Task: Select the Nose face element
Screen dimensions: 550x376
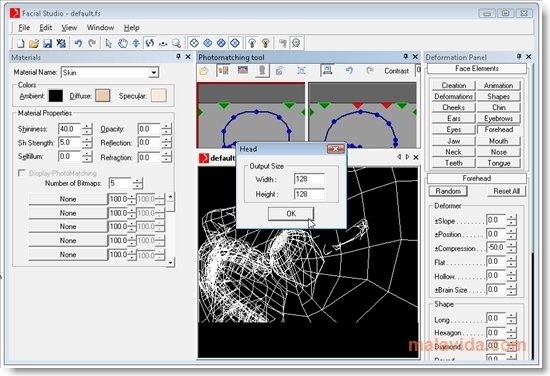Action: (x=498, y=152)
